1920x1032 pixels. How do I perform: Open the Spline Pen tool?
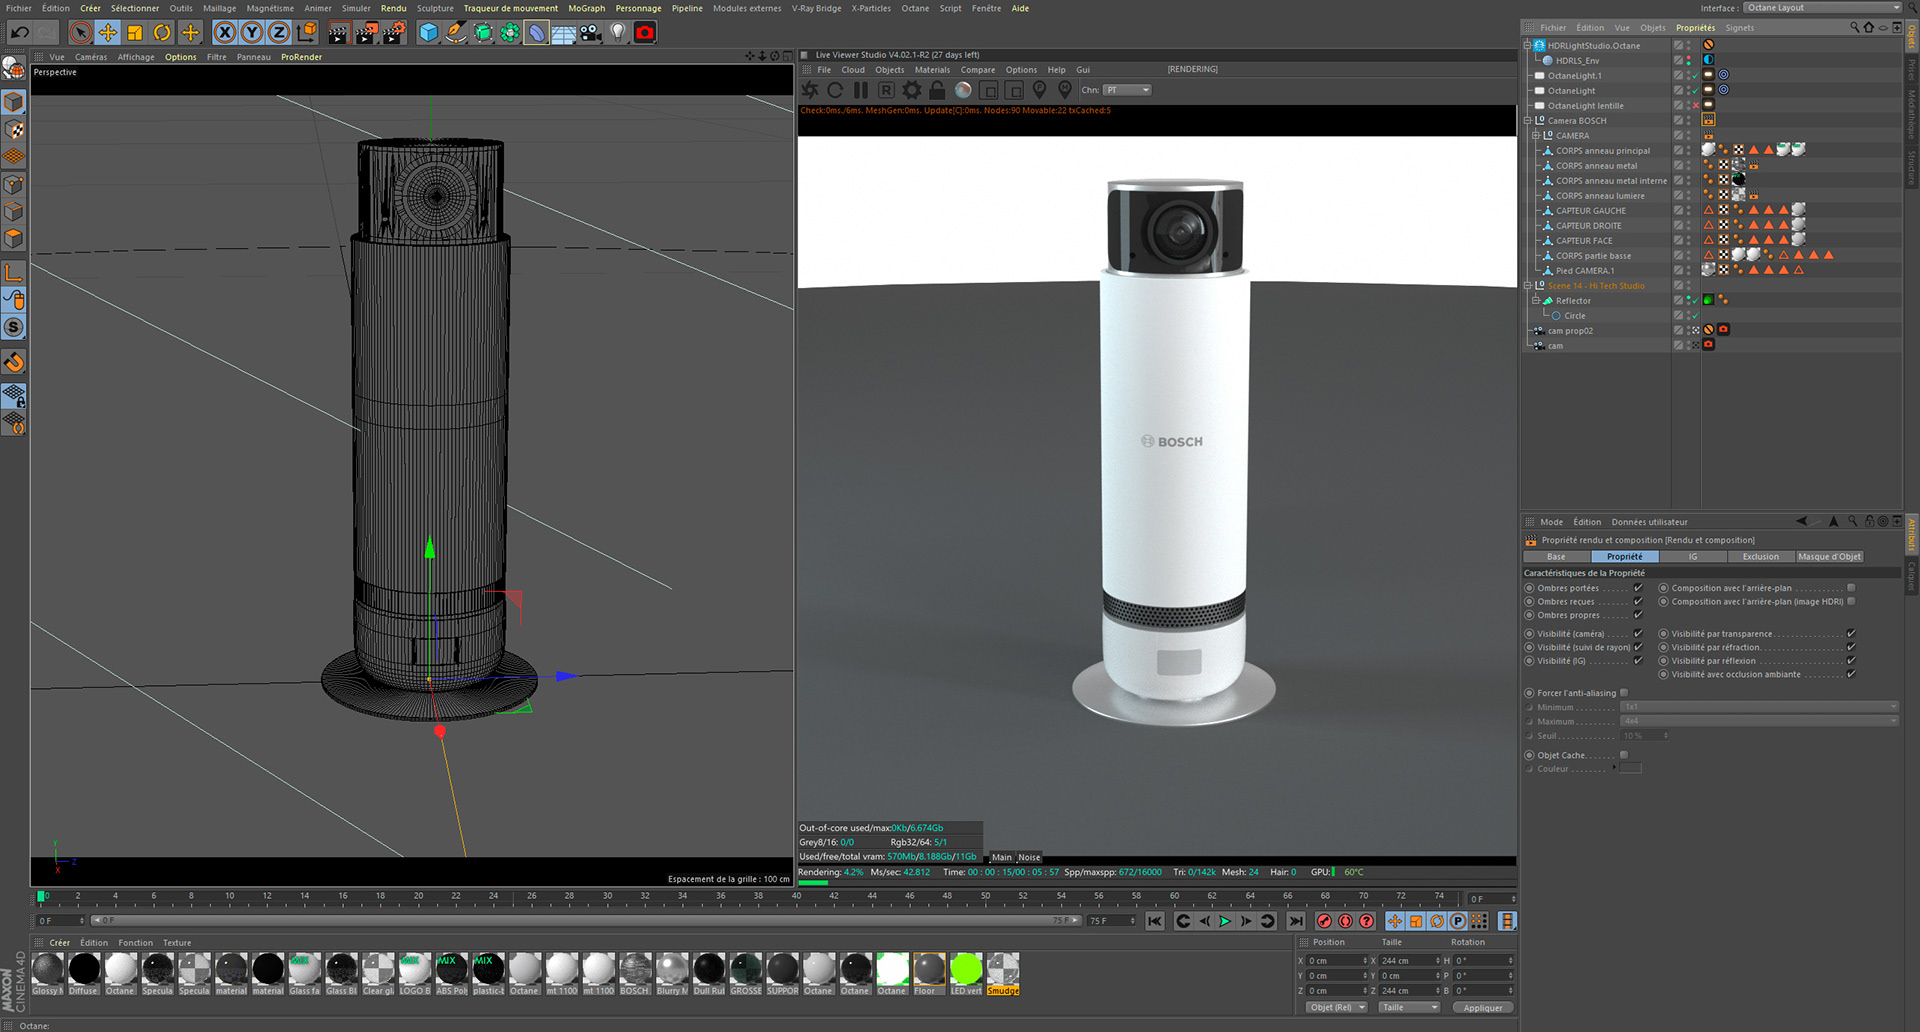point(456,33)
